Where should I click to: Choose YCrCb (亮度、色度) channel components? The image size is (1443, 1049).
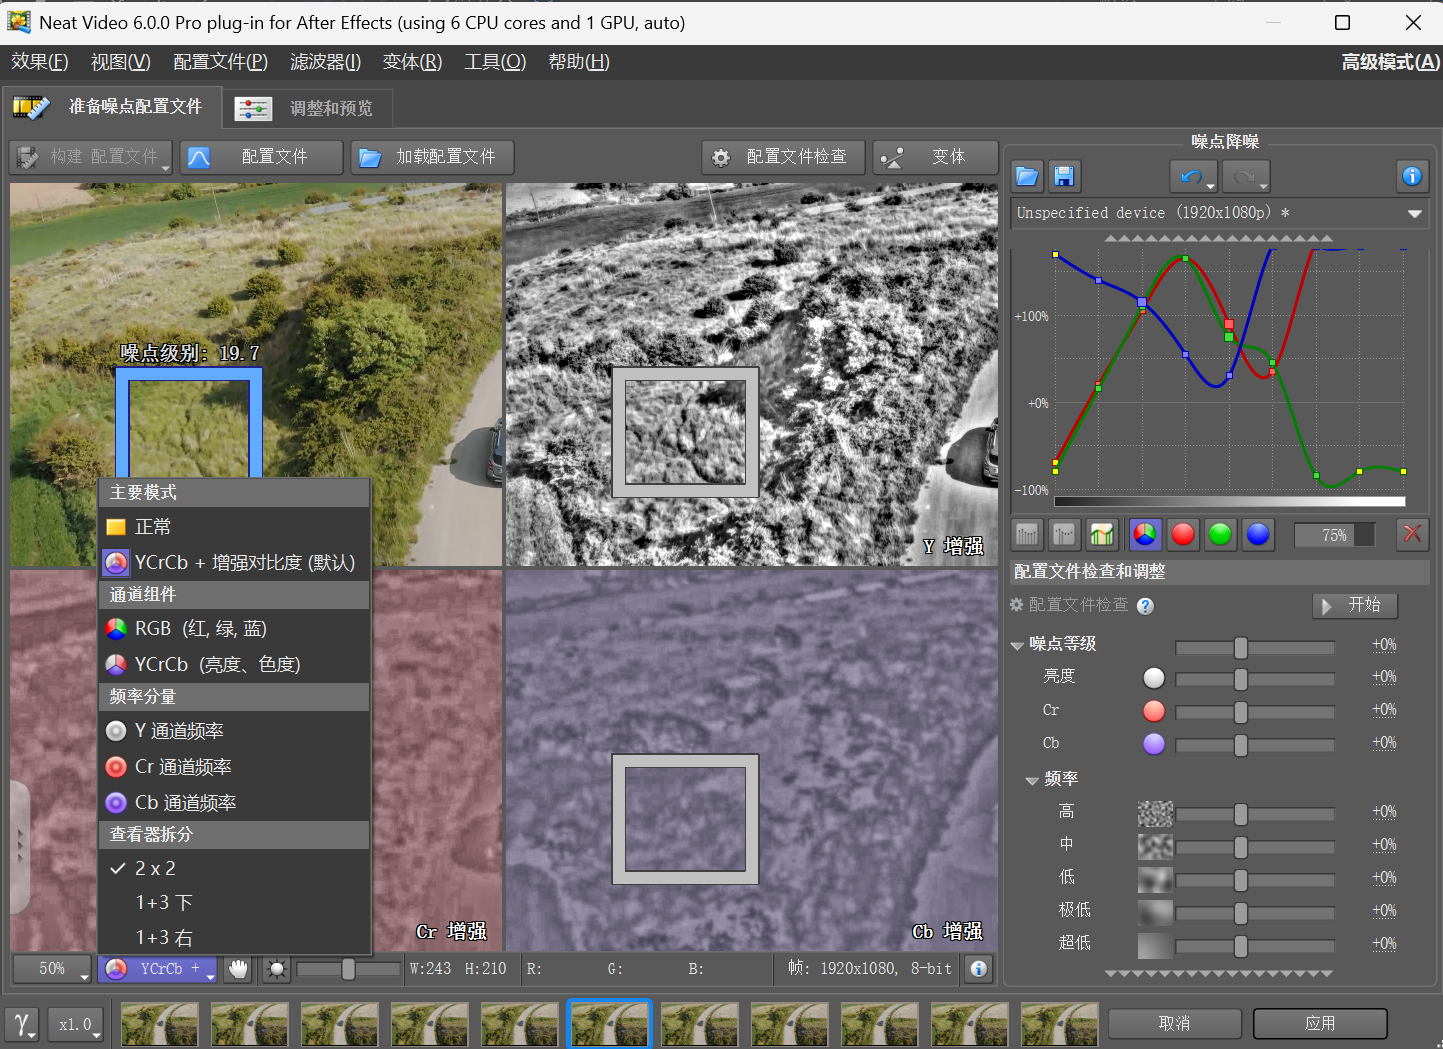pos(234,665)
